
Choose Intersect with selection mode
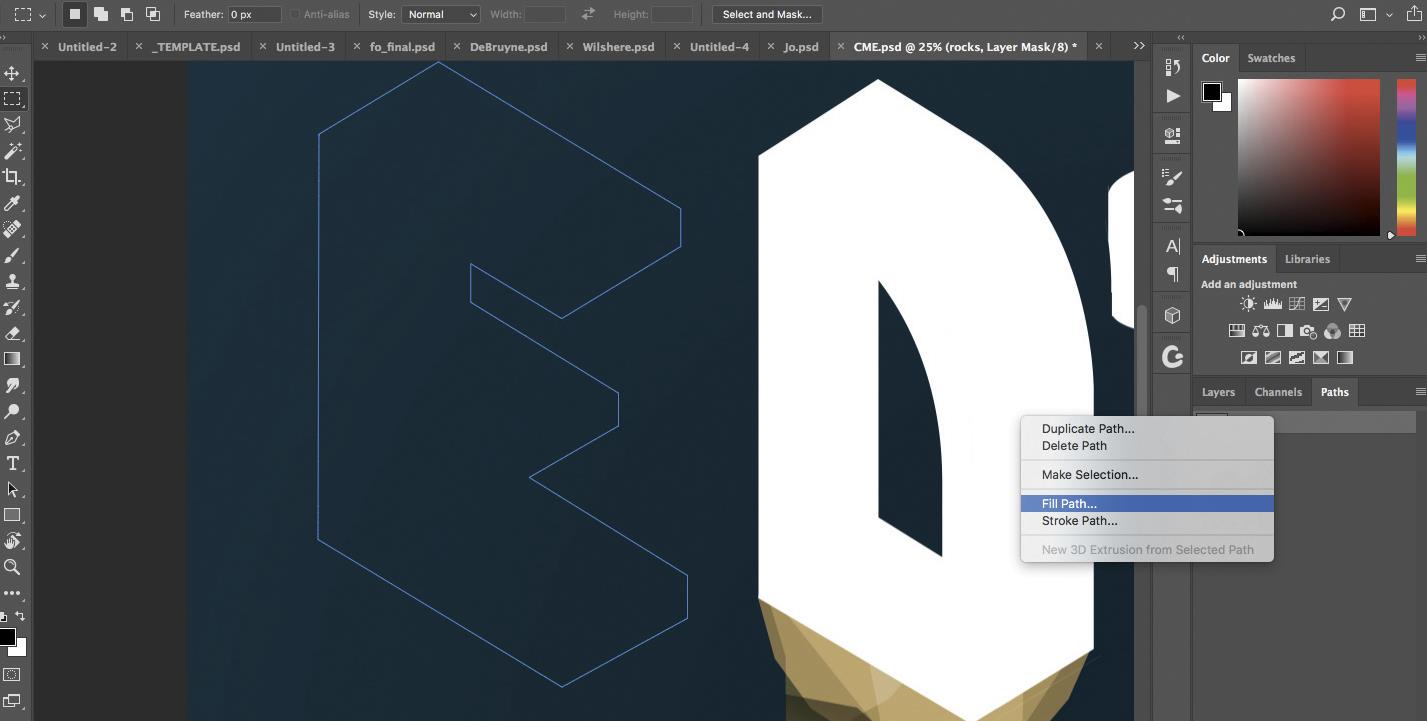click(153, 14)
